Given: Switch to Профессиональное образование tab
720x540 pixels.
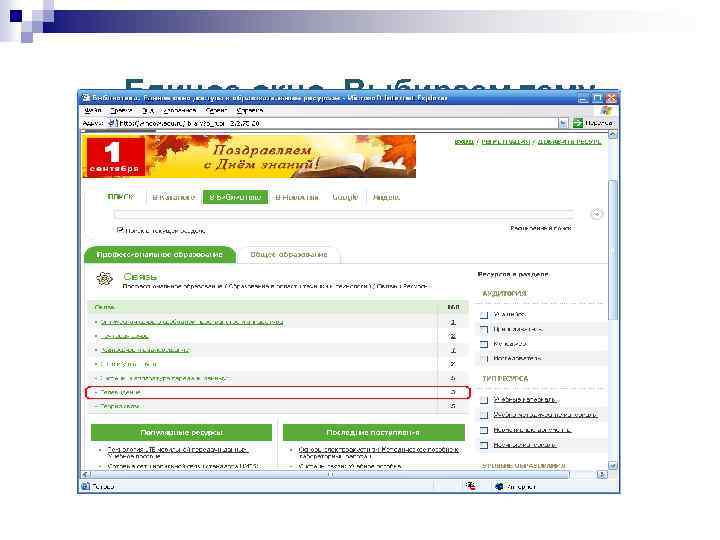Looking at the screenshot, I should [160, 254].
